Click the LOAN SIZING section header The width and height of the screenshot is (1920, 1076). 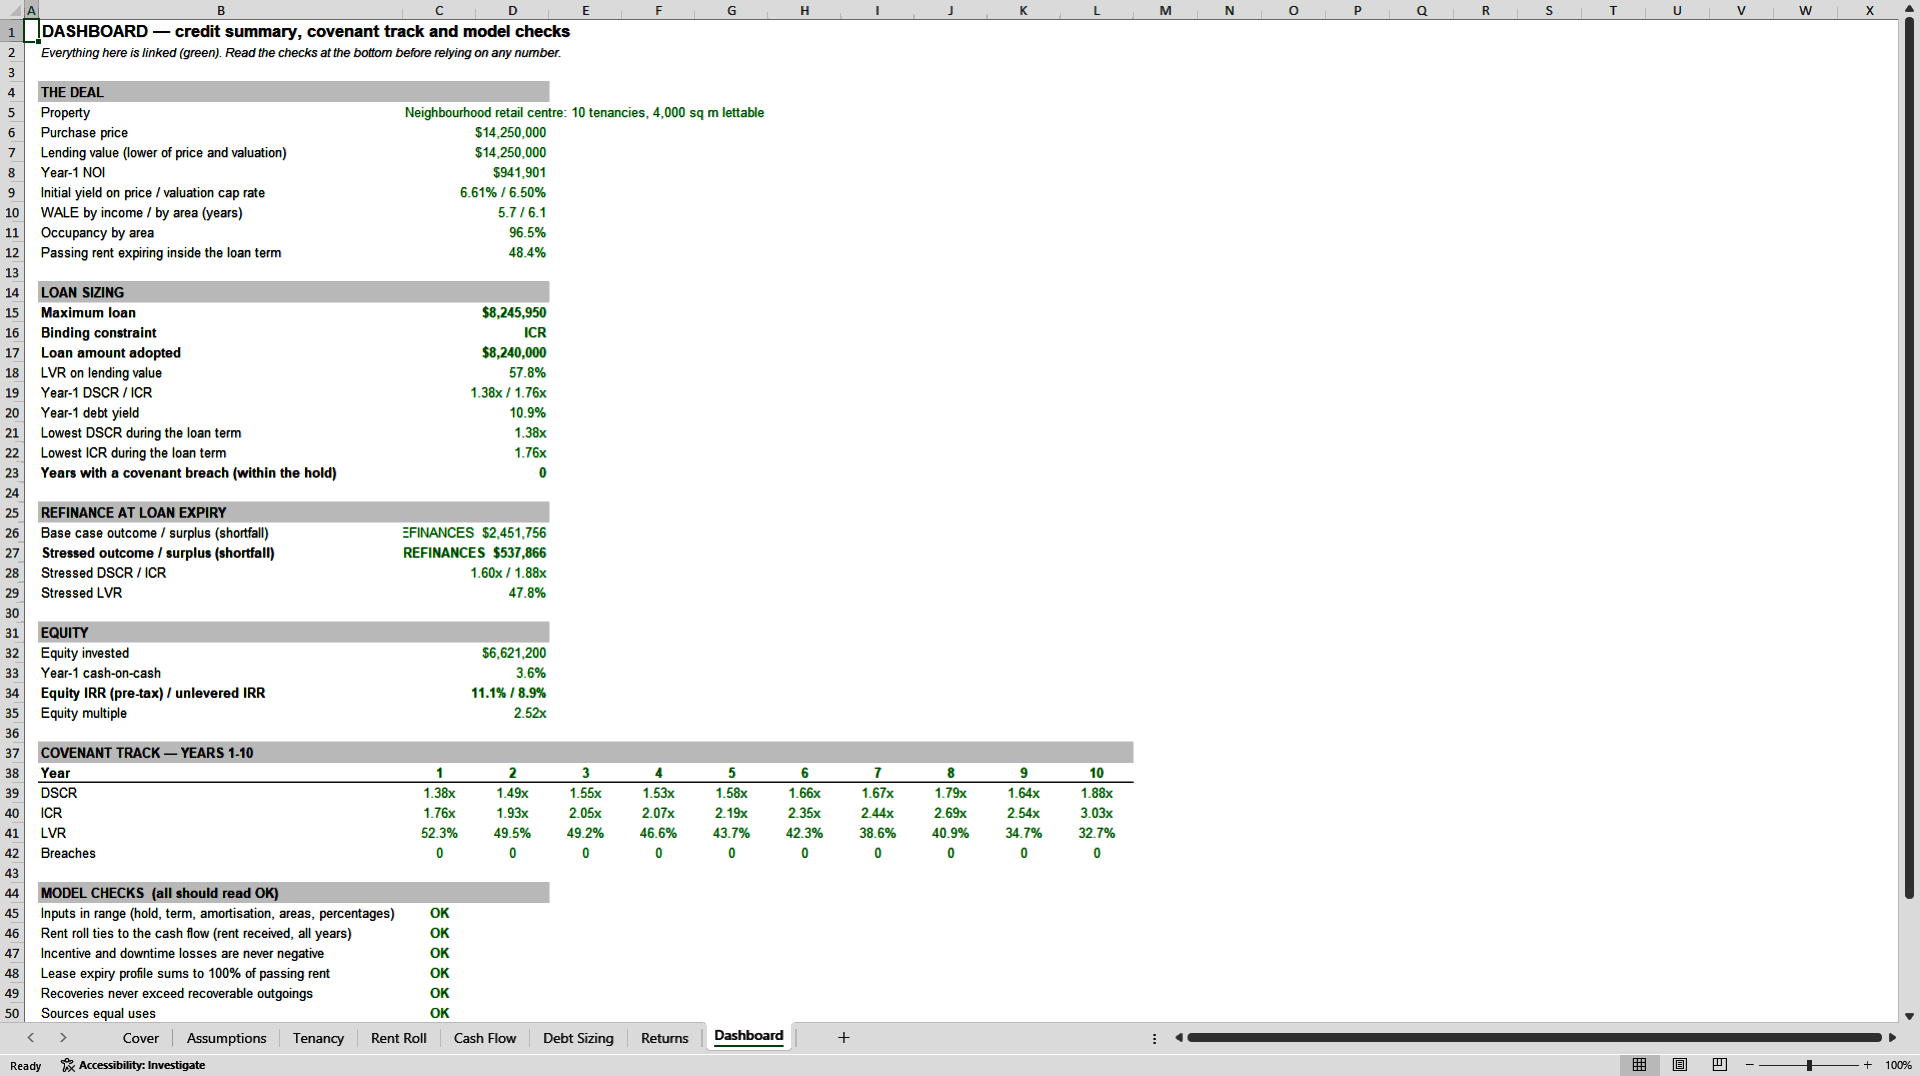[x=293, y=292]
